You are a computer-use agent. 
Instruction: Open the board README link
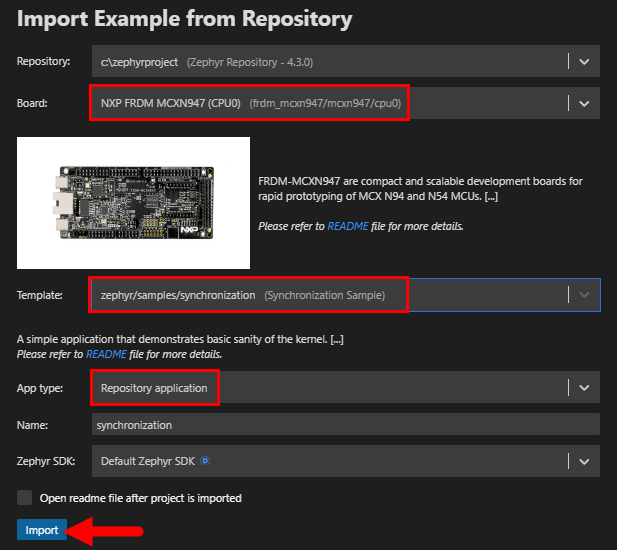click(x=348, y=226)
